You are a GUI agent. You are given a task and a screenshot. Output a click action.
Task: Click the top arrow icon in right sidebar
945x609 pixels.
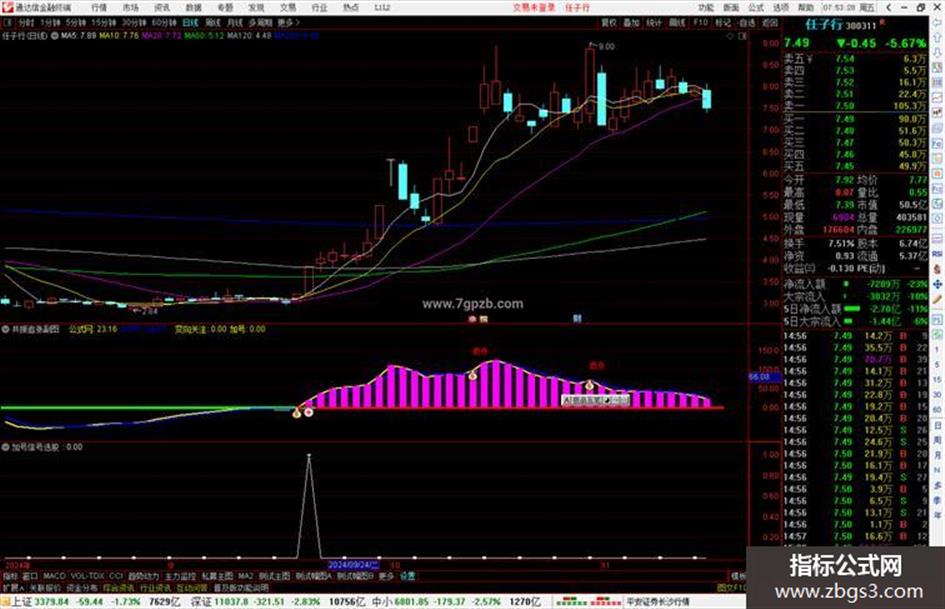pyautogui.click(x=938, y=22)
